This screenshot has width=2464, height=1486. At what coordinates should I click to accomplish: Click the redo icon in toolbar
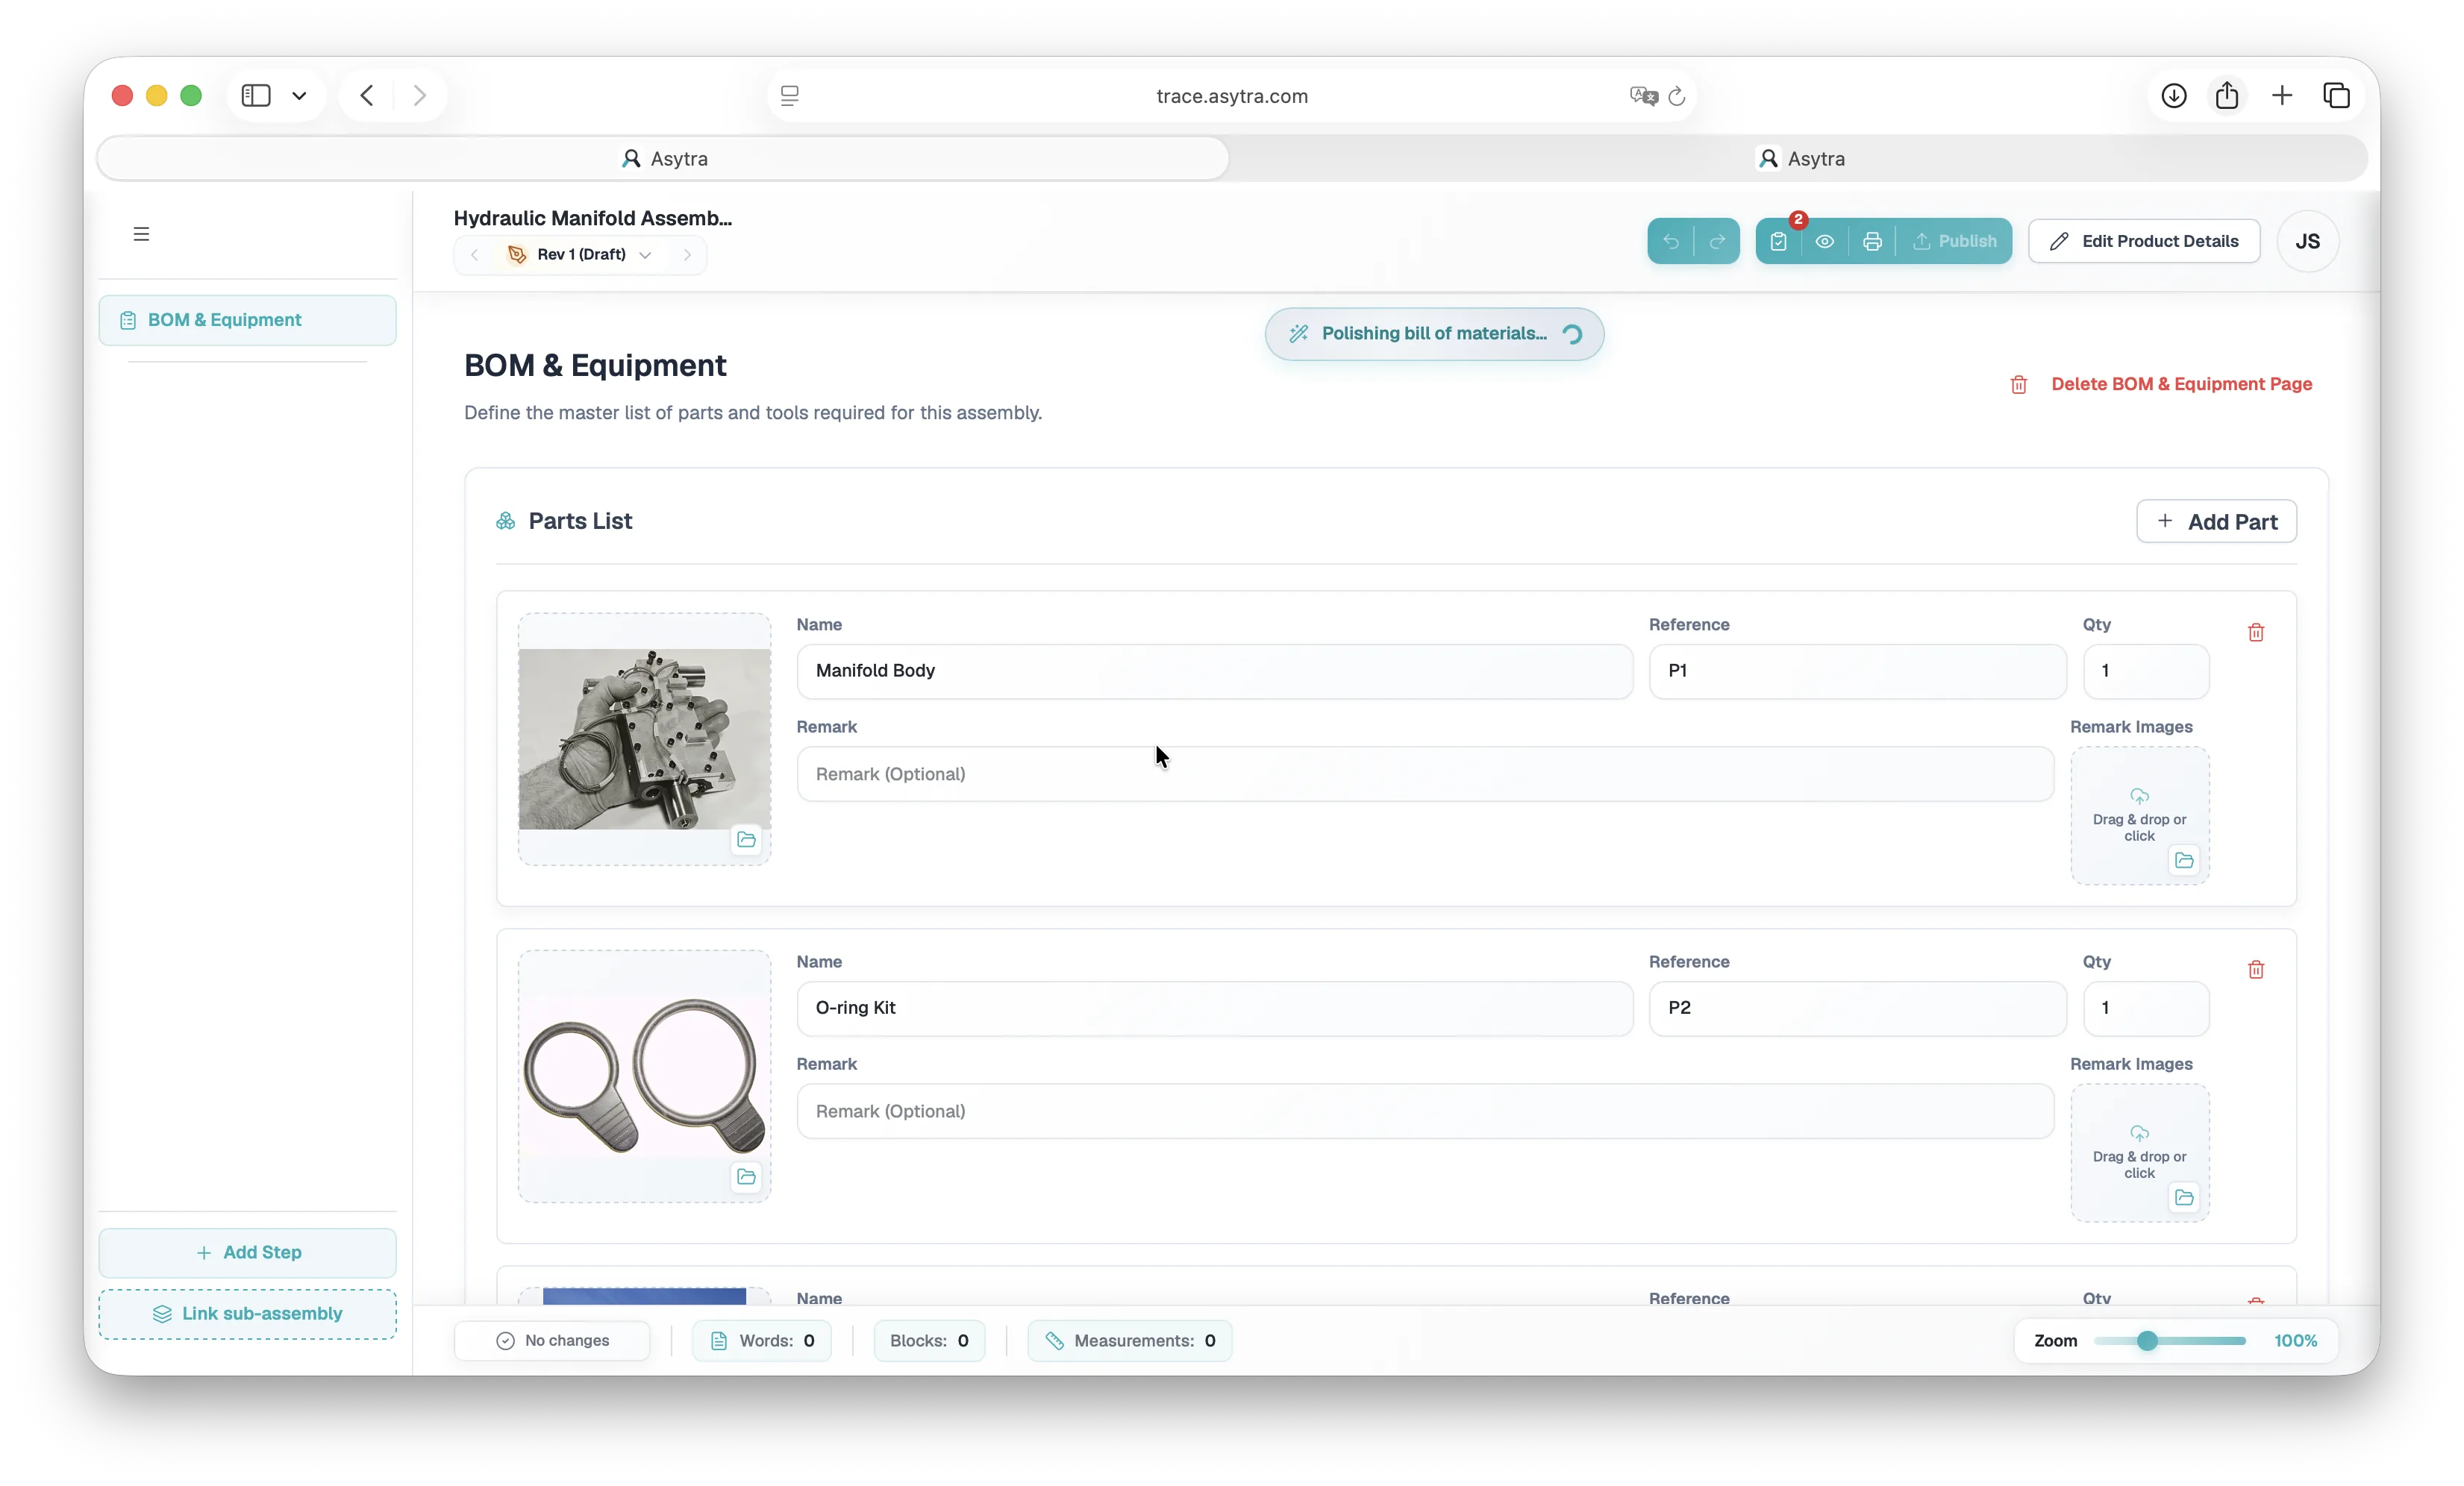coord(1717,241)
